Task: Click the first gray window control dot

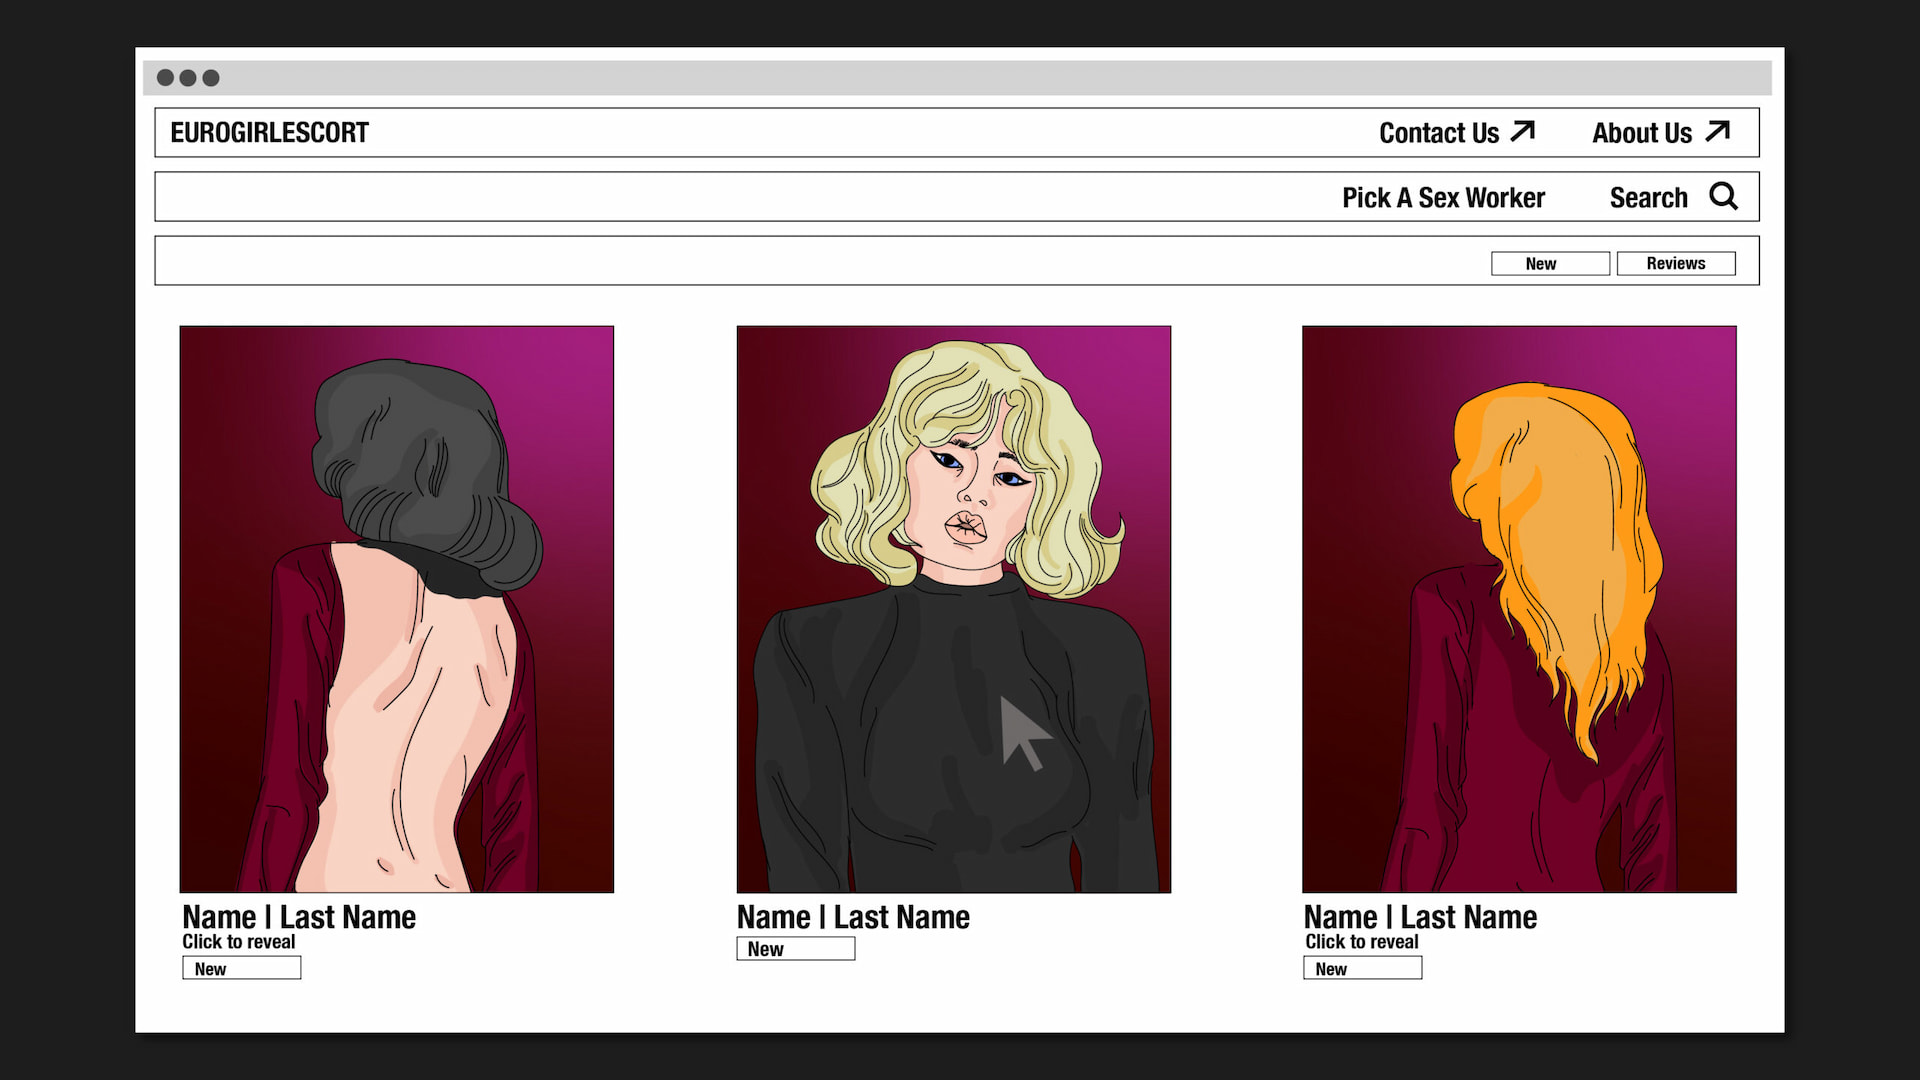Action: click(166, 78)
